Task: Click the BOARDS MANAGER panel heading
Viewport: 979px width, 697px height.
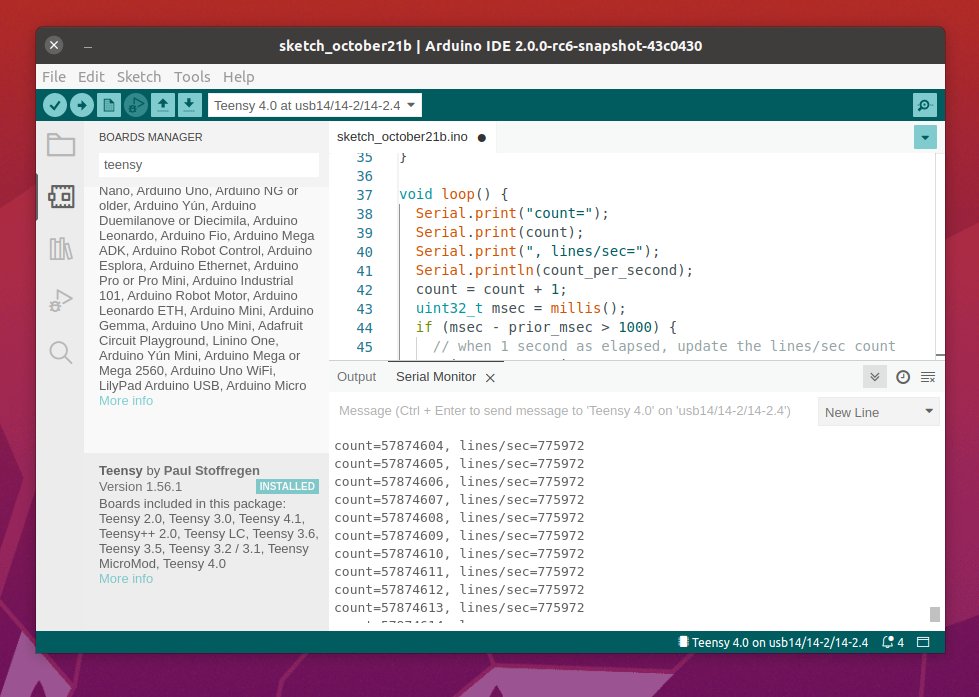Action: 150,137
